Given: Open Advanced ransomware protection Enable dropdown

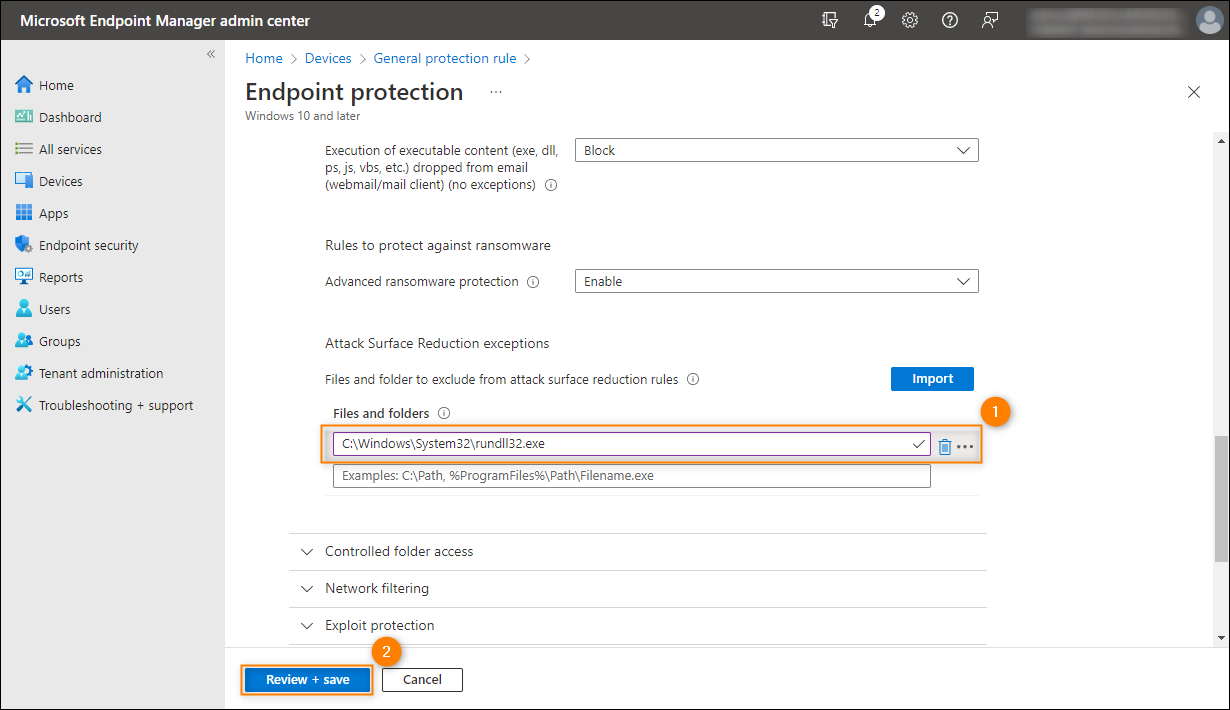Looking at the screenshot, I should [777, 281].
